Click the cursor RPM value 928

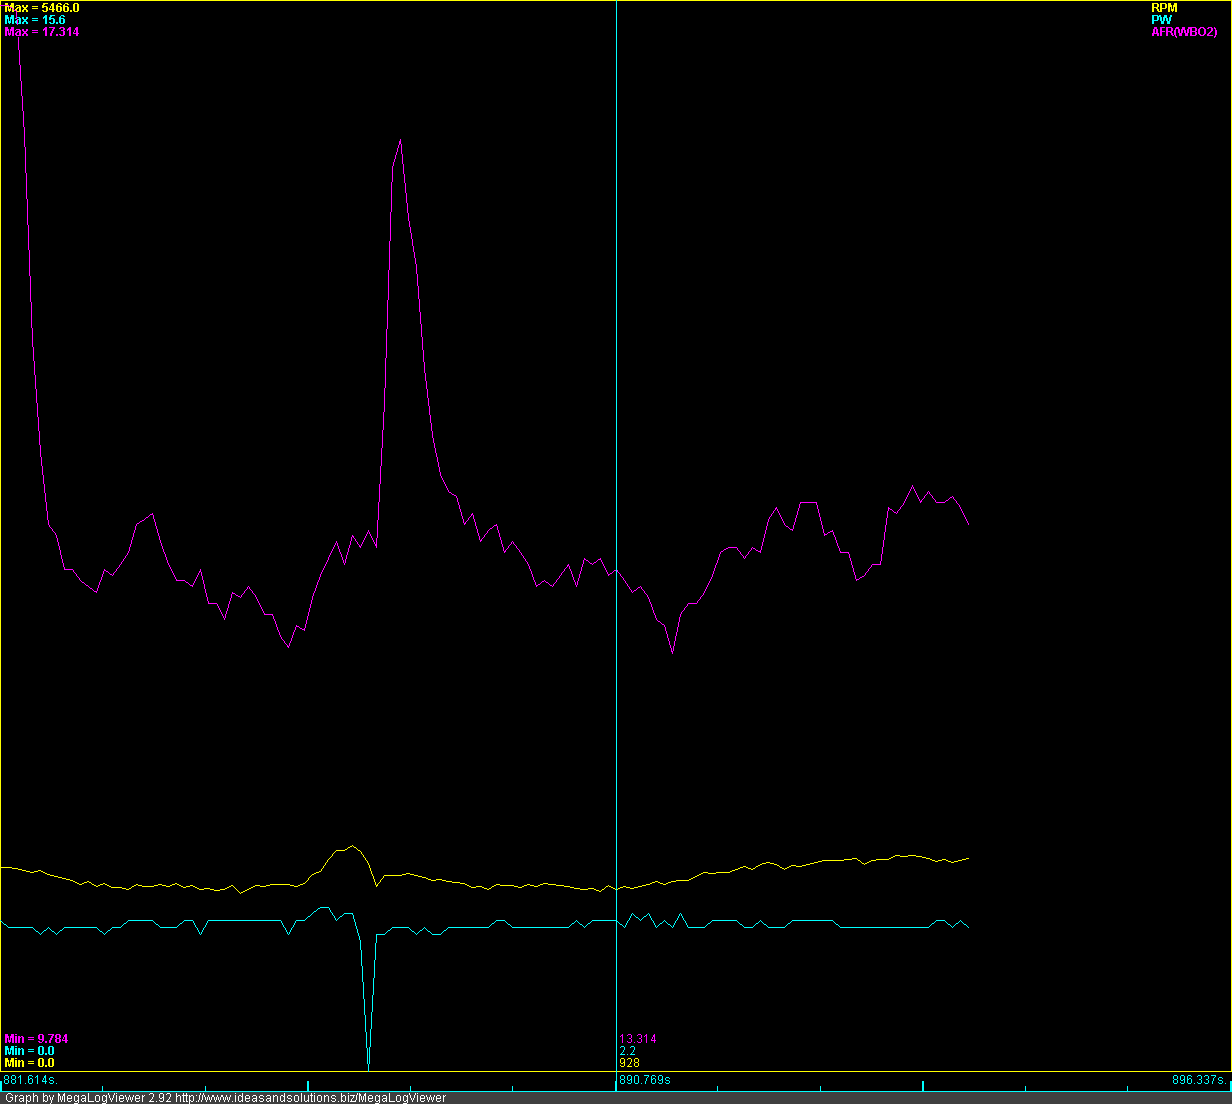[629, 1063]
